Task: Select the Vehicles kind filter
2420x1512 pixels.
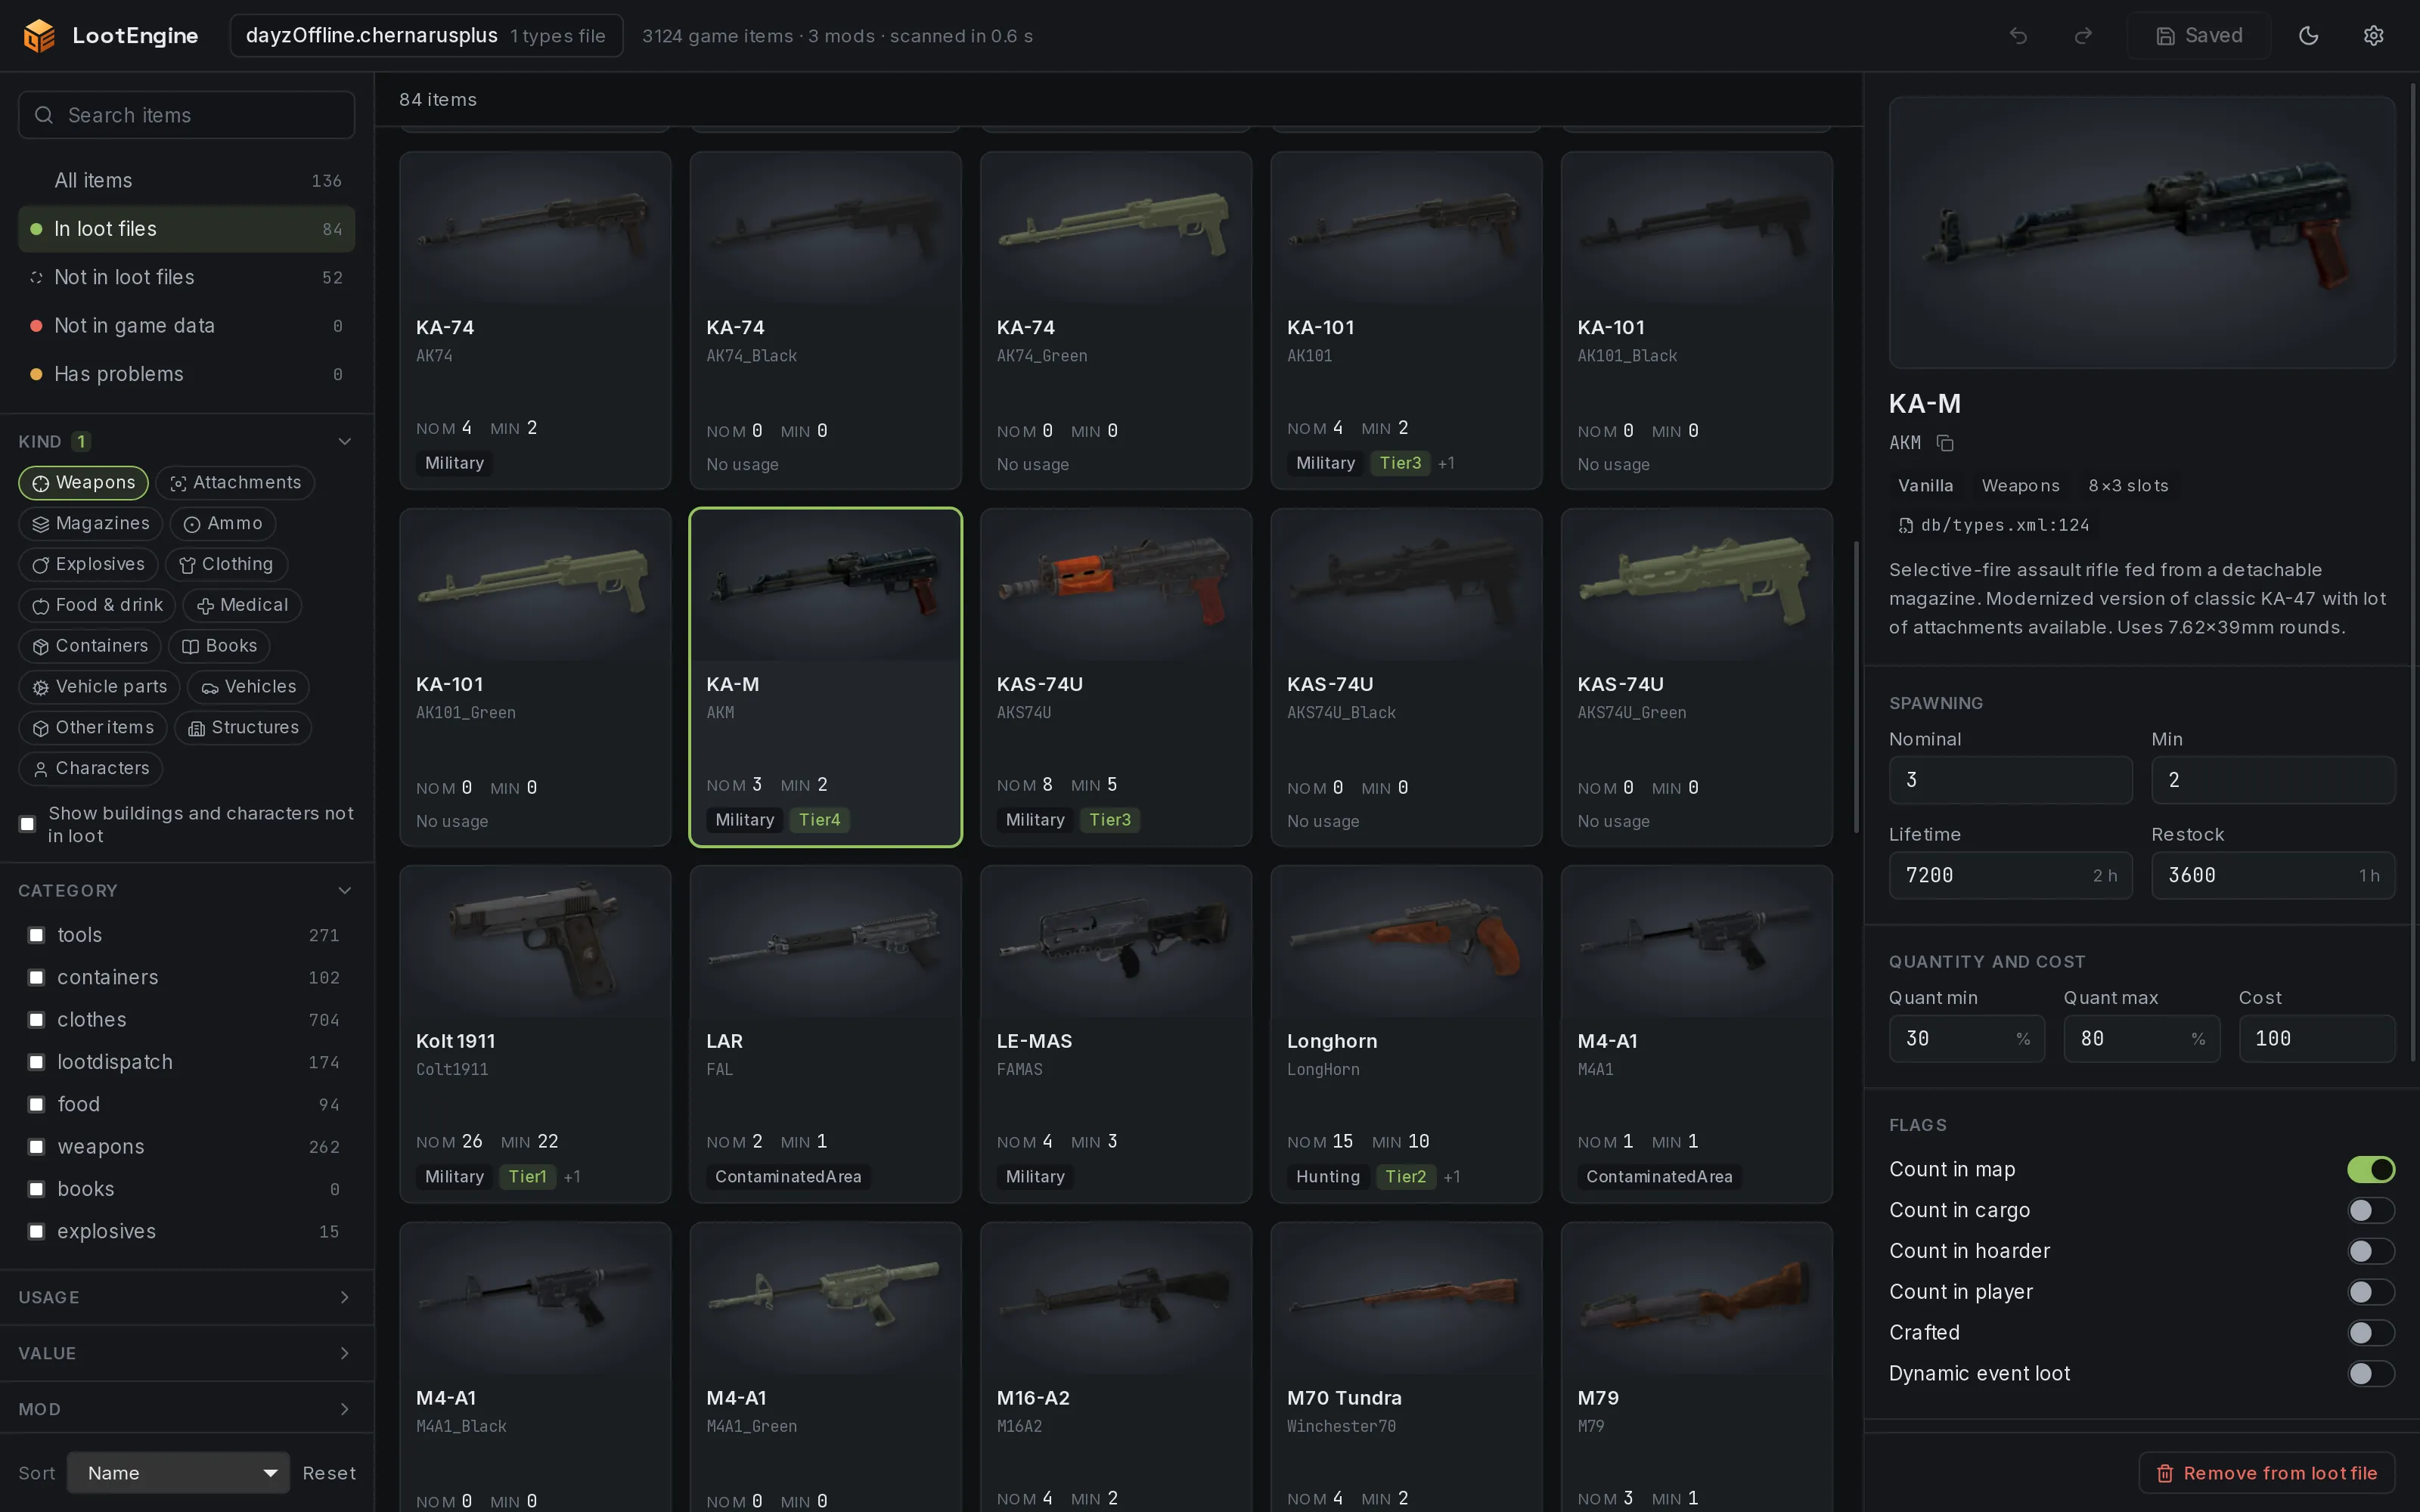Action: pyautogui.click(x=249, y=687)
